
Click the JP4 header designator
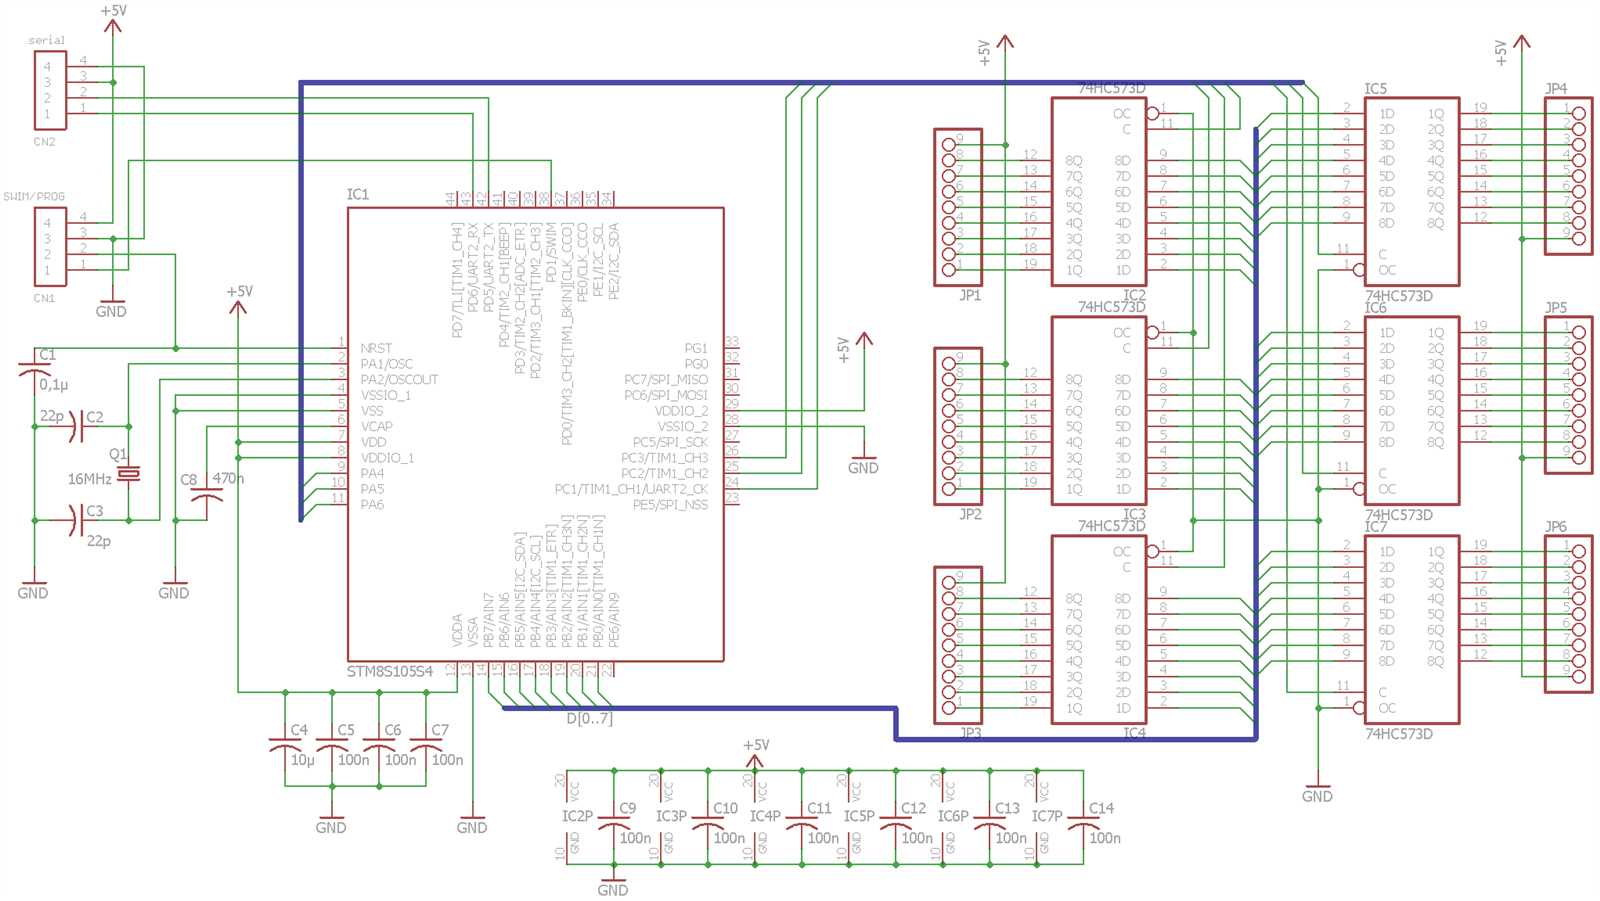coord(1556,88)
